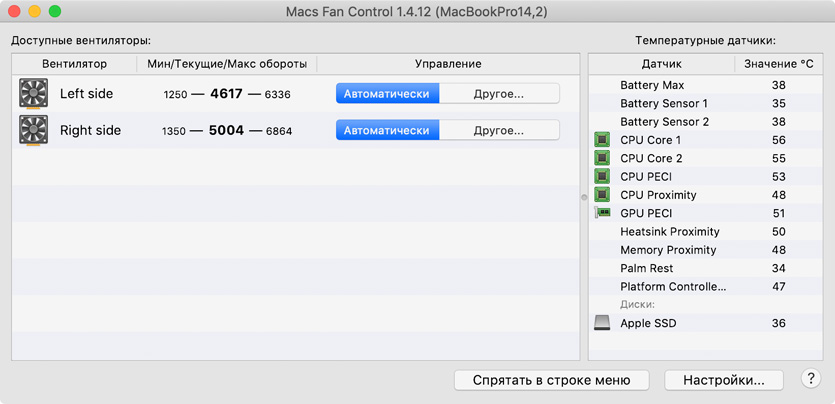Open the Настройки... button
The height and width of the screenshot is (404, 835).
[x=723, y=380]
